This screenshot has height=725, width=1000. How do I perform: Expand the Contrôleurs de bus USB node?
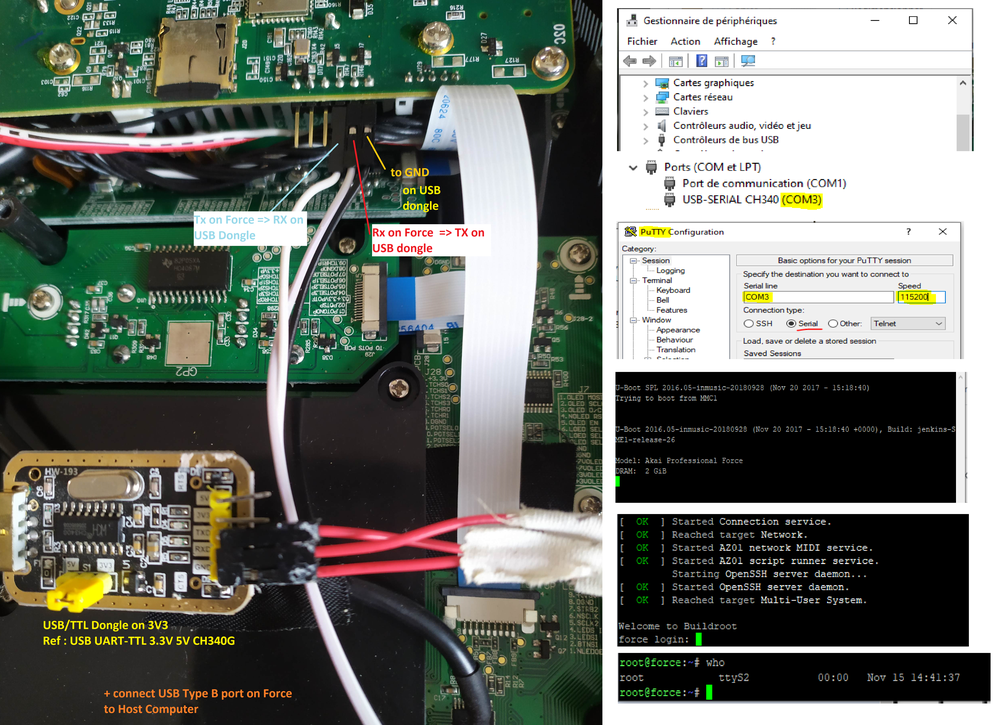(645, 140)
